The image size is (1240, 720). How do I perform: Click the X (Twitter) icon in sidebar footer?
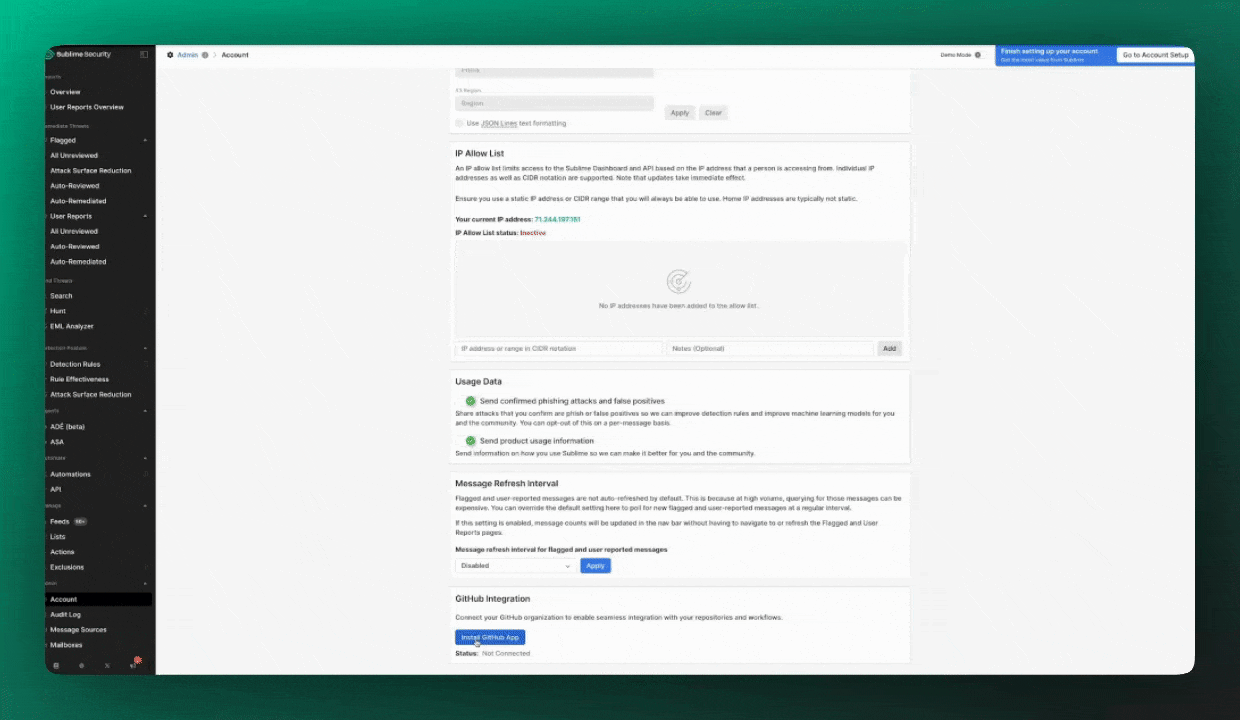click(x=107, y=665)
